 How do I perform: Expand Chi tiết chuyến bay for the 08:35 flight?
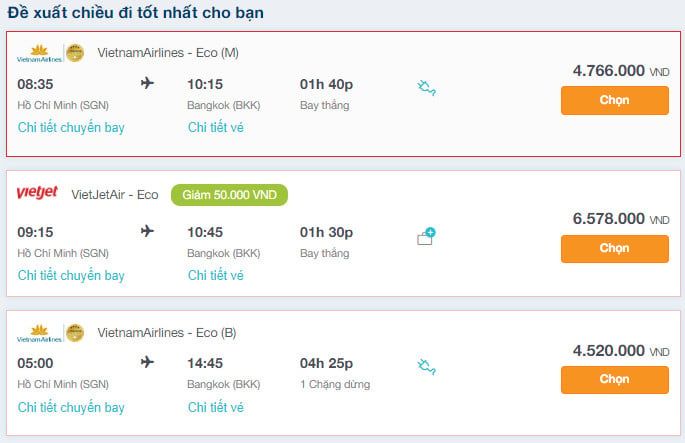coord(71,127)
